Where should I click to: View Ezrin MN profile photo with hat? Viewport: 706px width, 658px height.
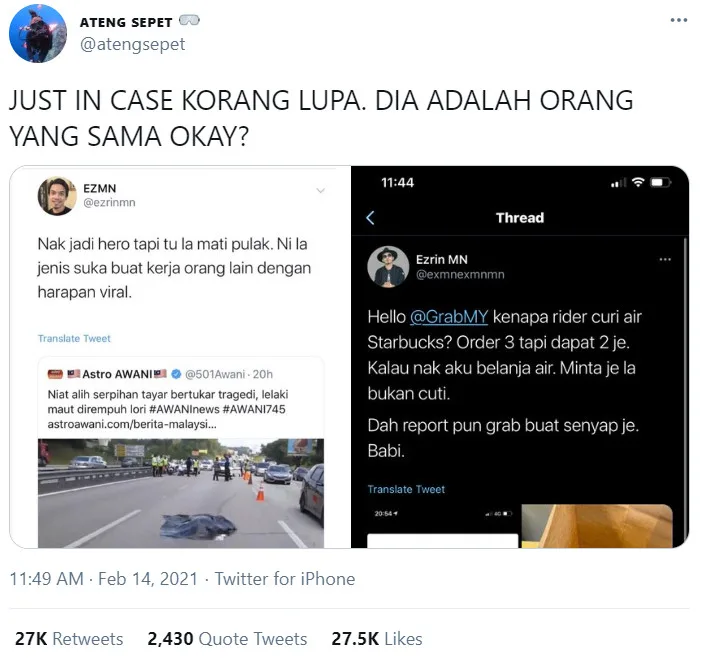[x=388, y=267]
